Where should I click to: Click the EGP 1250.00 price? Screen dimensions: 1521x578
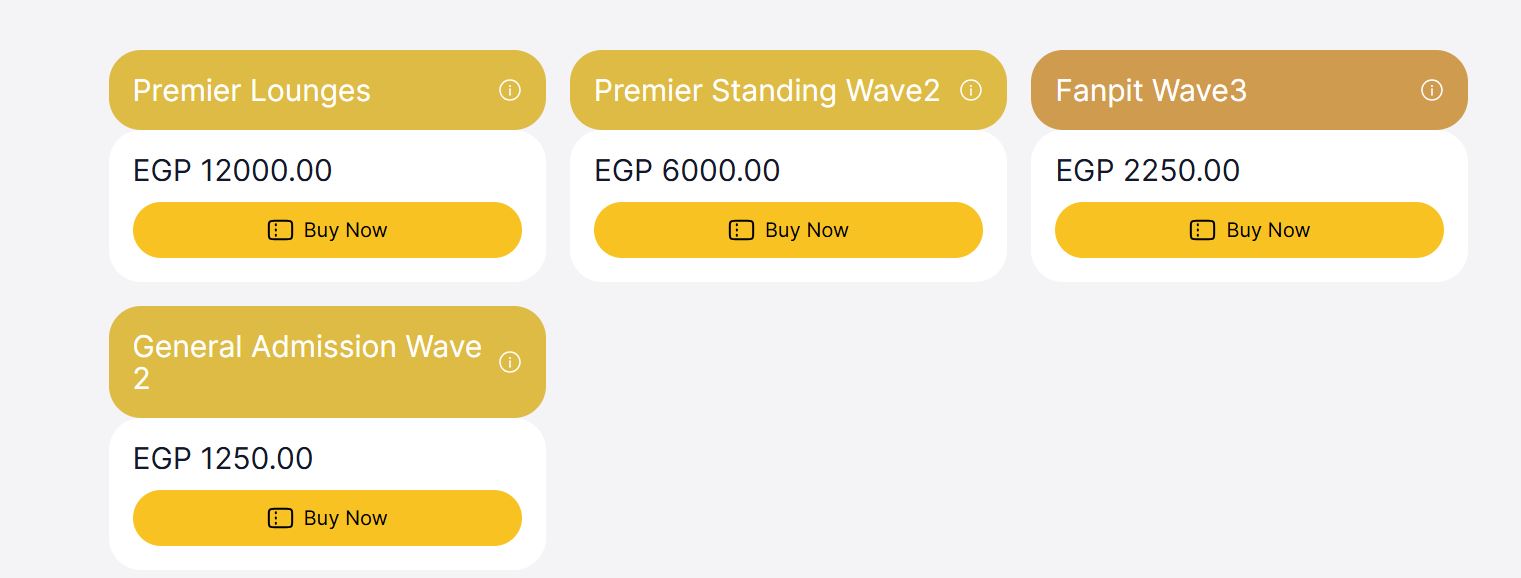pos(223,459)
